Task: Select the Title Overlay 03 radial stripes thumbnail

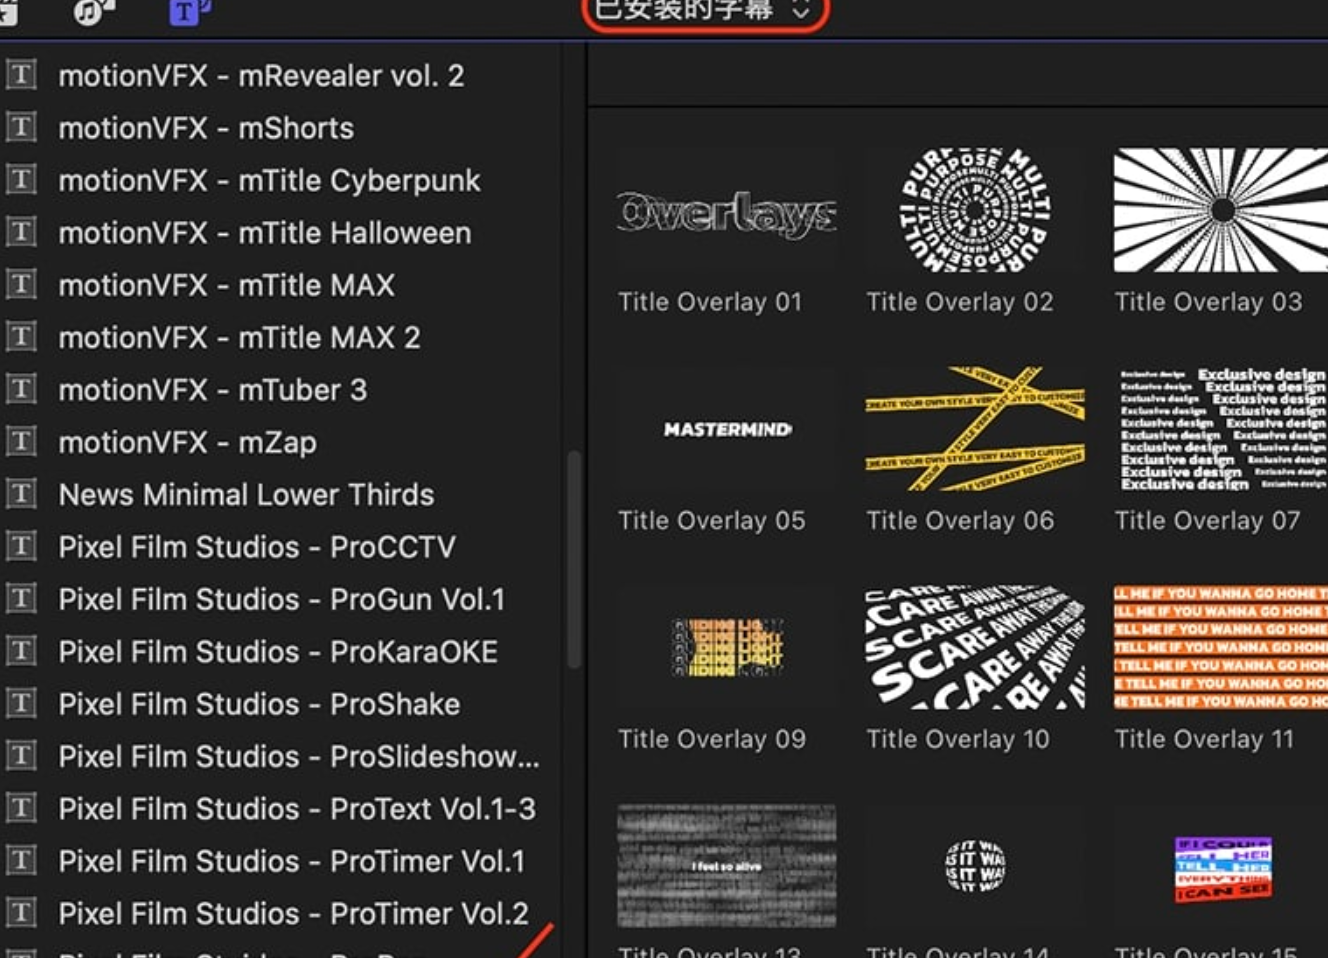Action: click(1221, 211)
